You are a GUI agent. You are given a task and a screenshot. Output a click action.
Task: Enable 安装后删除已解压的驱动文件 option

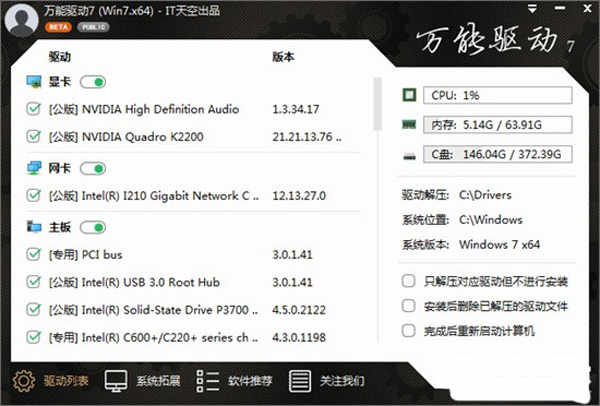point(409,306)
